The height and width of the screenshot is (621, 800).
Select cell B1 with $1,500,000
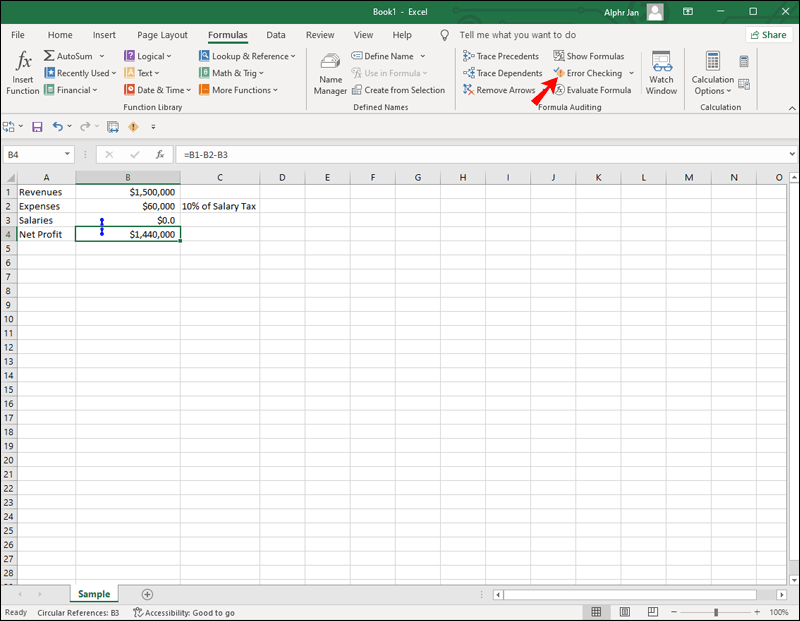tap(128, 192)
